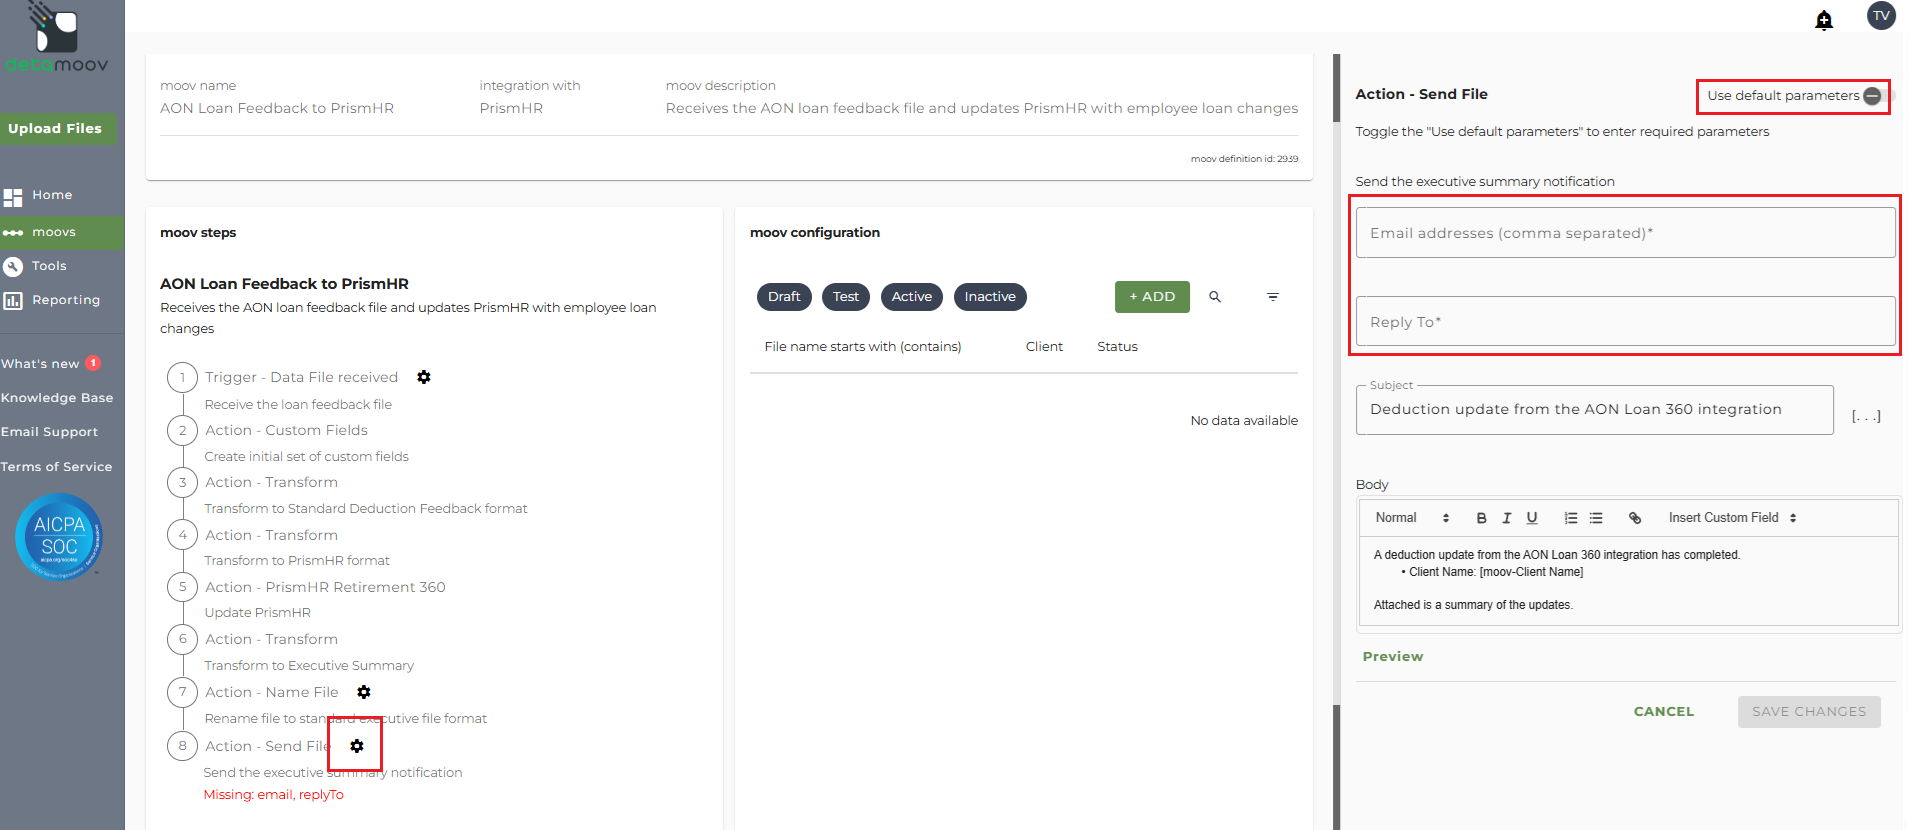Click the What's new notification badge
This screenshot has height=830, width=1908.
coord(93,363)
